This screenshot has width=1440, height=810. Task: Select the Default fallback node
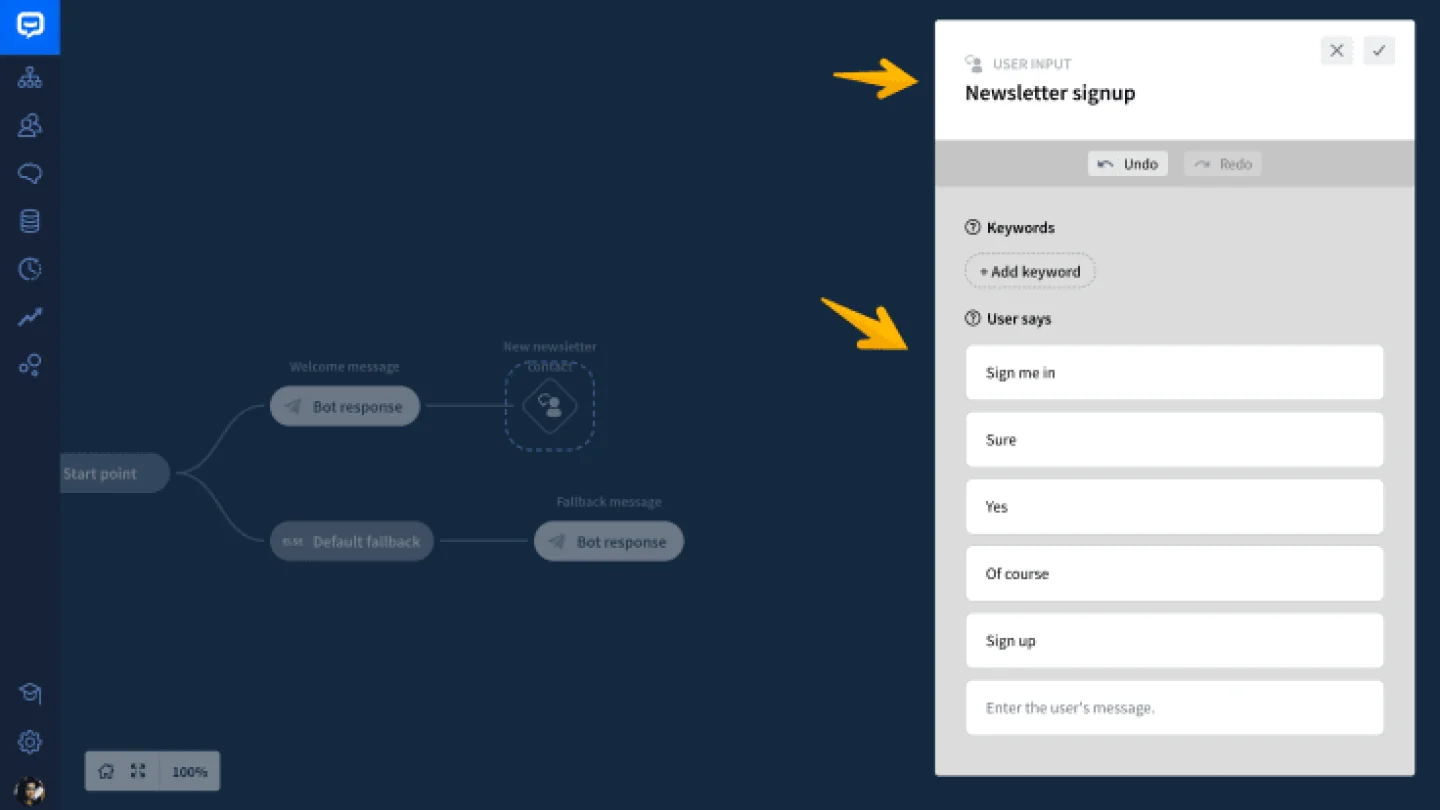(x=352, y=541)
